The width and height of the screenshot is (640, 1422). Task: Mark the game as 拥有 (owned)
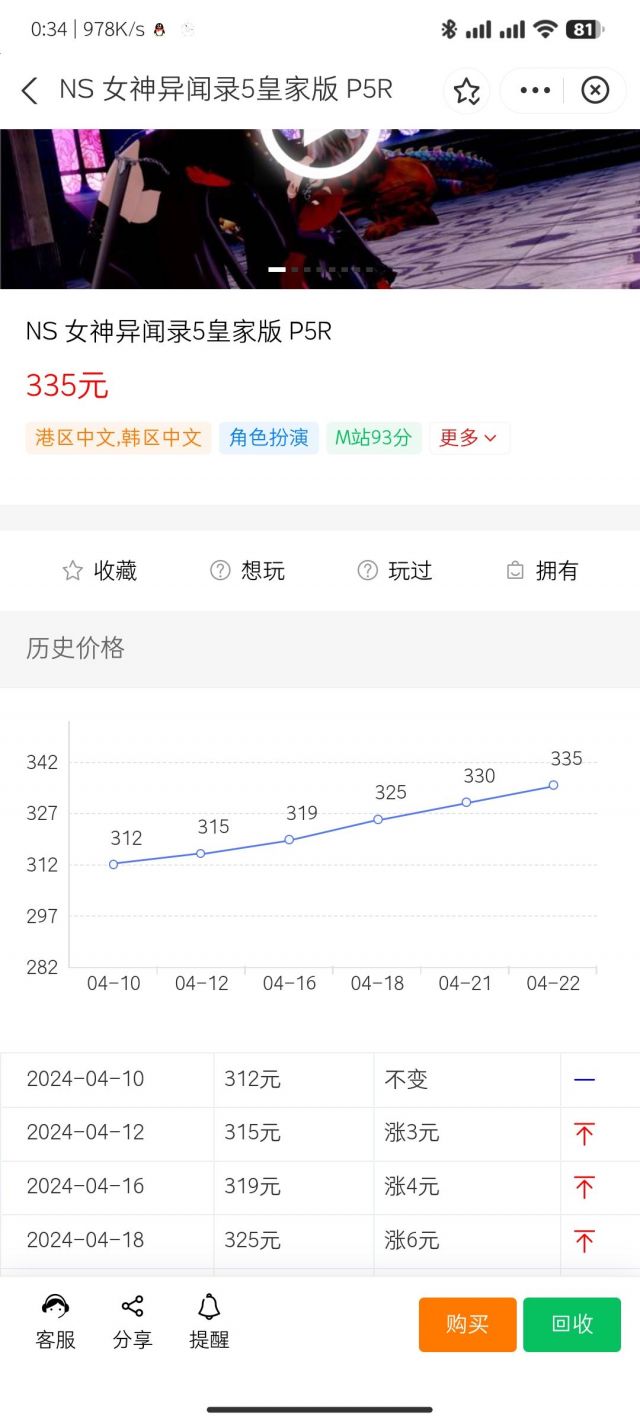pyautogui.click(x=540, y=571)
